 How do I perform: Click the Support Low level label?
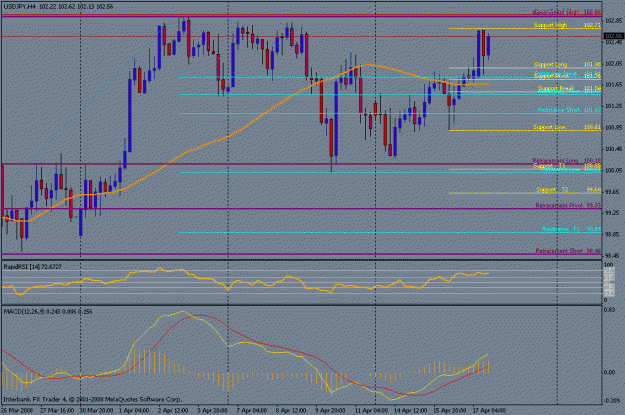(567, 127)
